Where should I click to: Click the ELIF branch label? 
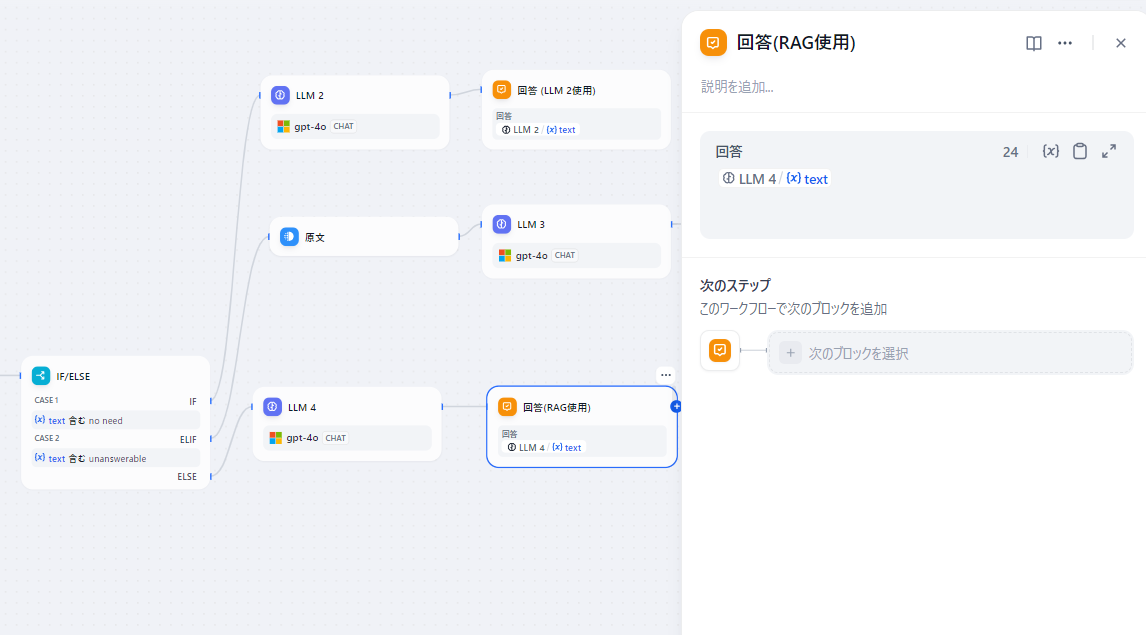click(x=188, y=439)
